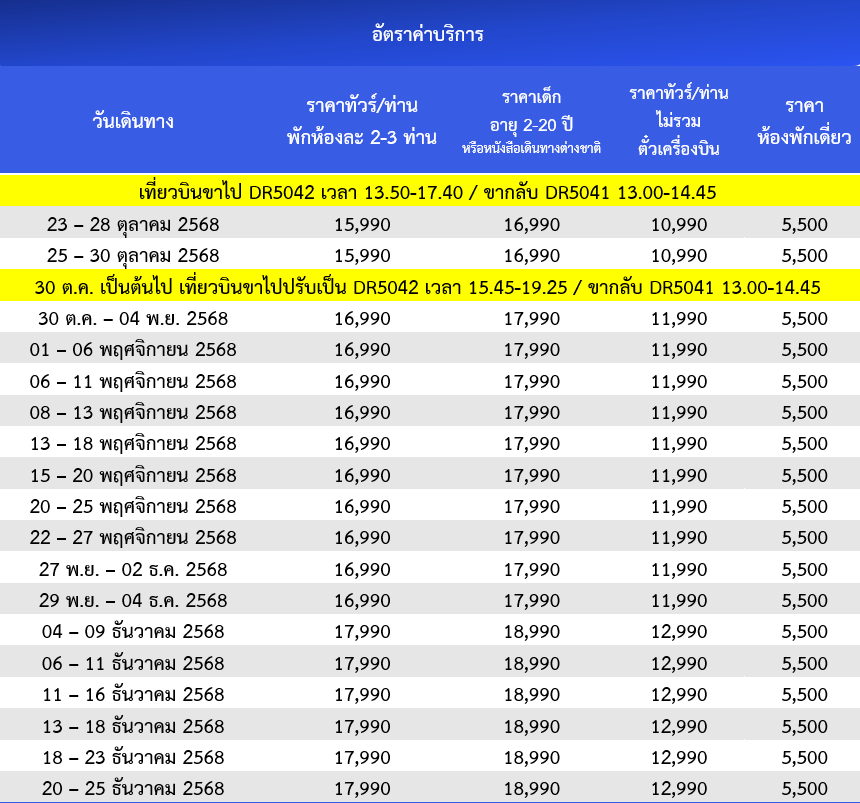
Task: Click the yellow DR5042 13.50-17.40 flight banner
Action: coord(428,191)
